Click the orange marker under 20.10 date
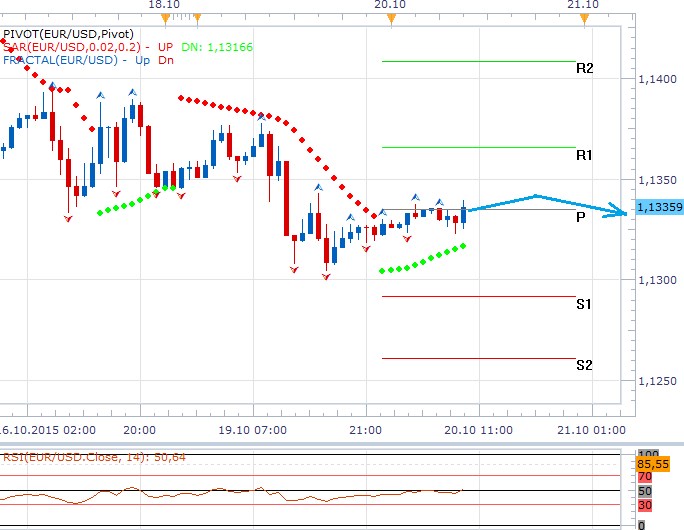The image size is (684, 530). point(392,17)
